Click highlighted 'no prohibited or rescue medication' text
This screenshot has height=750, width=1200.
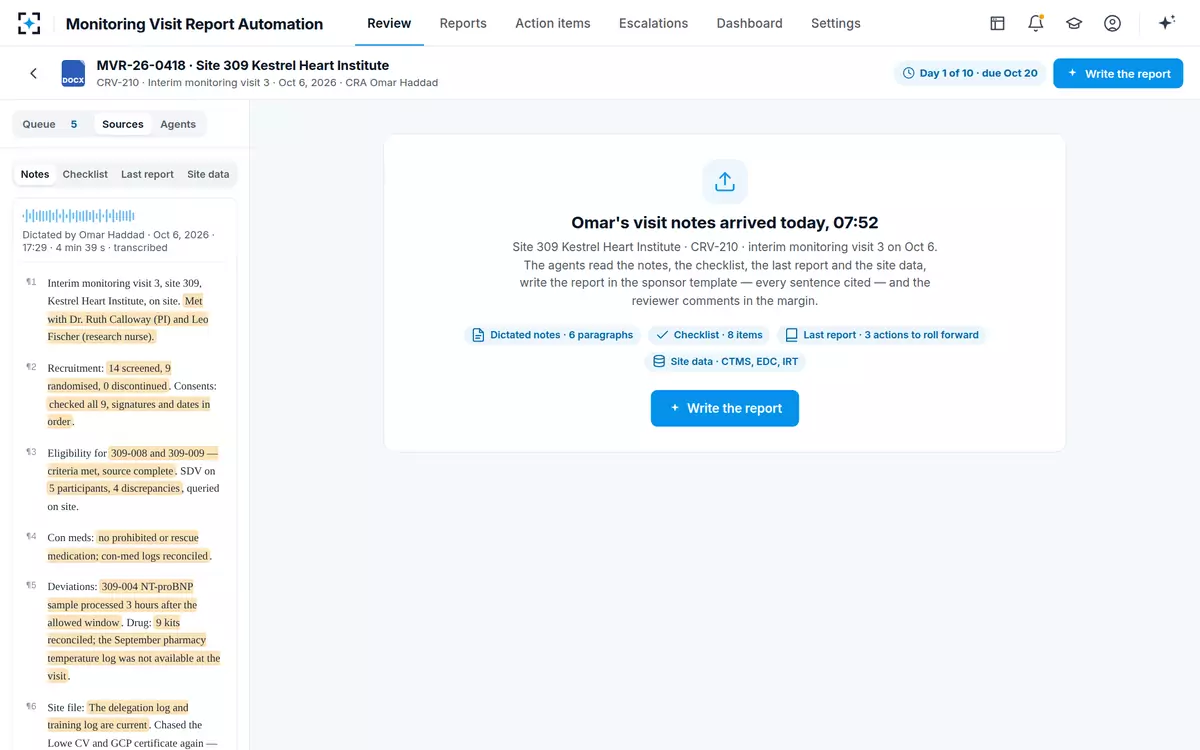[129, 547]
